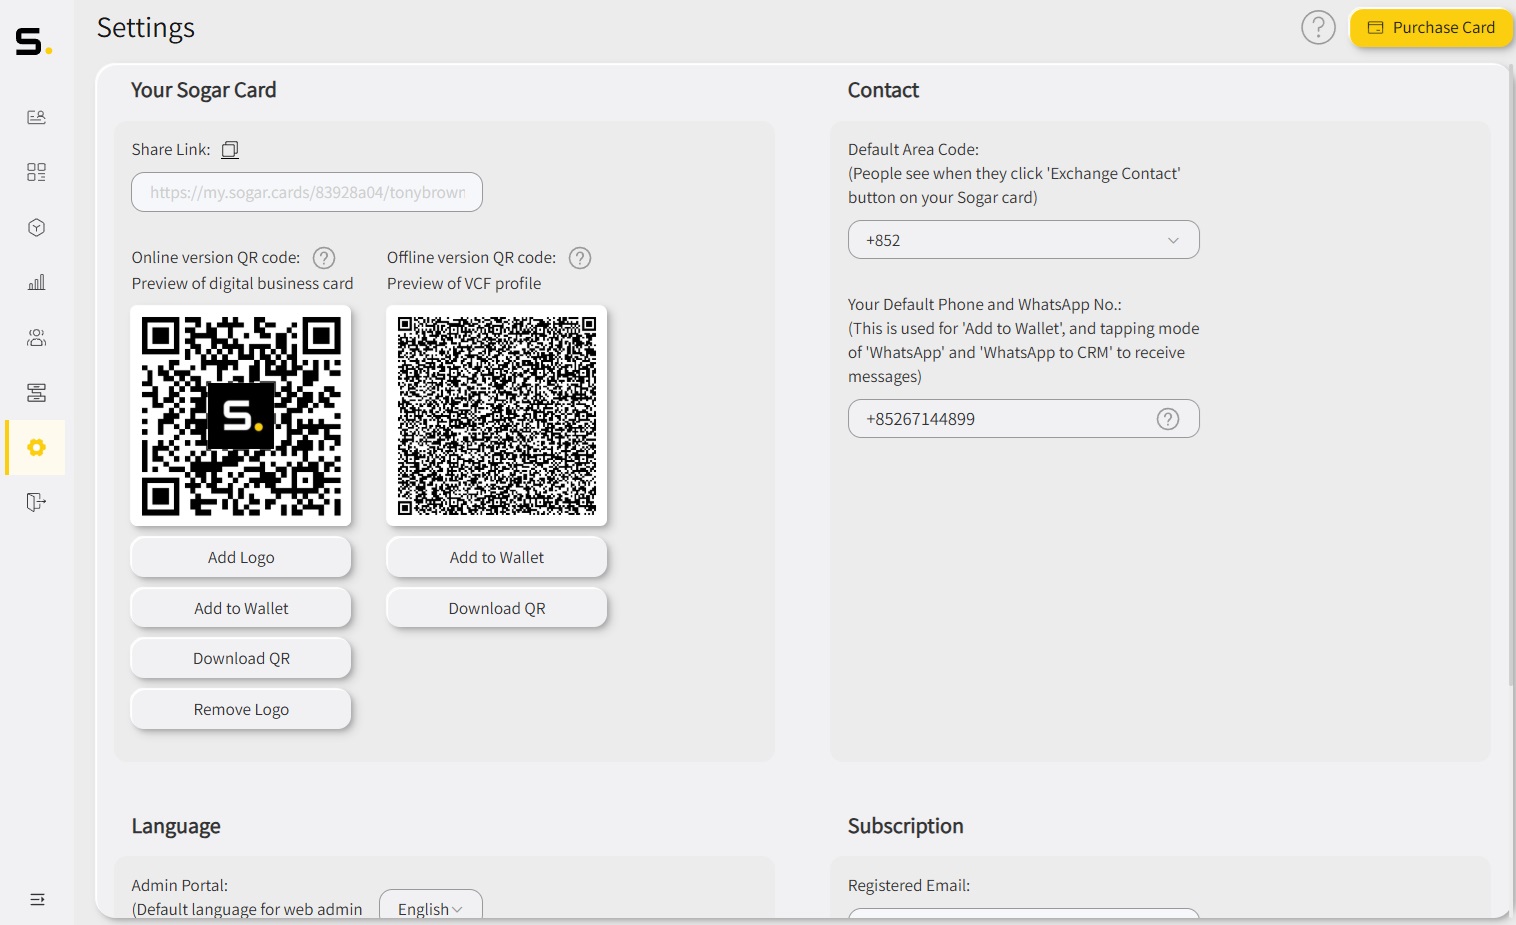Click the Subscription section heading
The image size is (1516, 925).
[906, 826]
